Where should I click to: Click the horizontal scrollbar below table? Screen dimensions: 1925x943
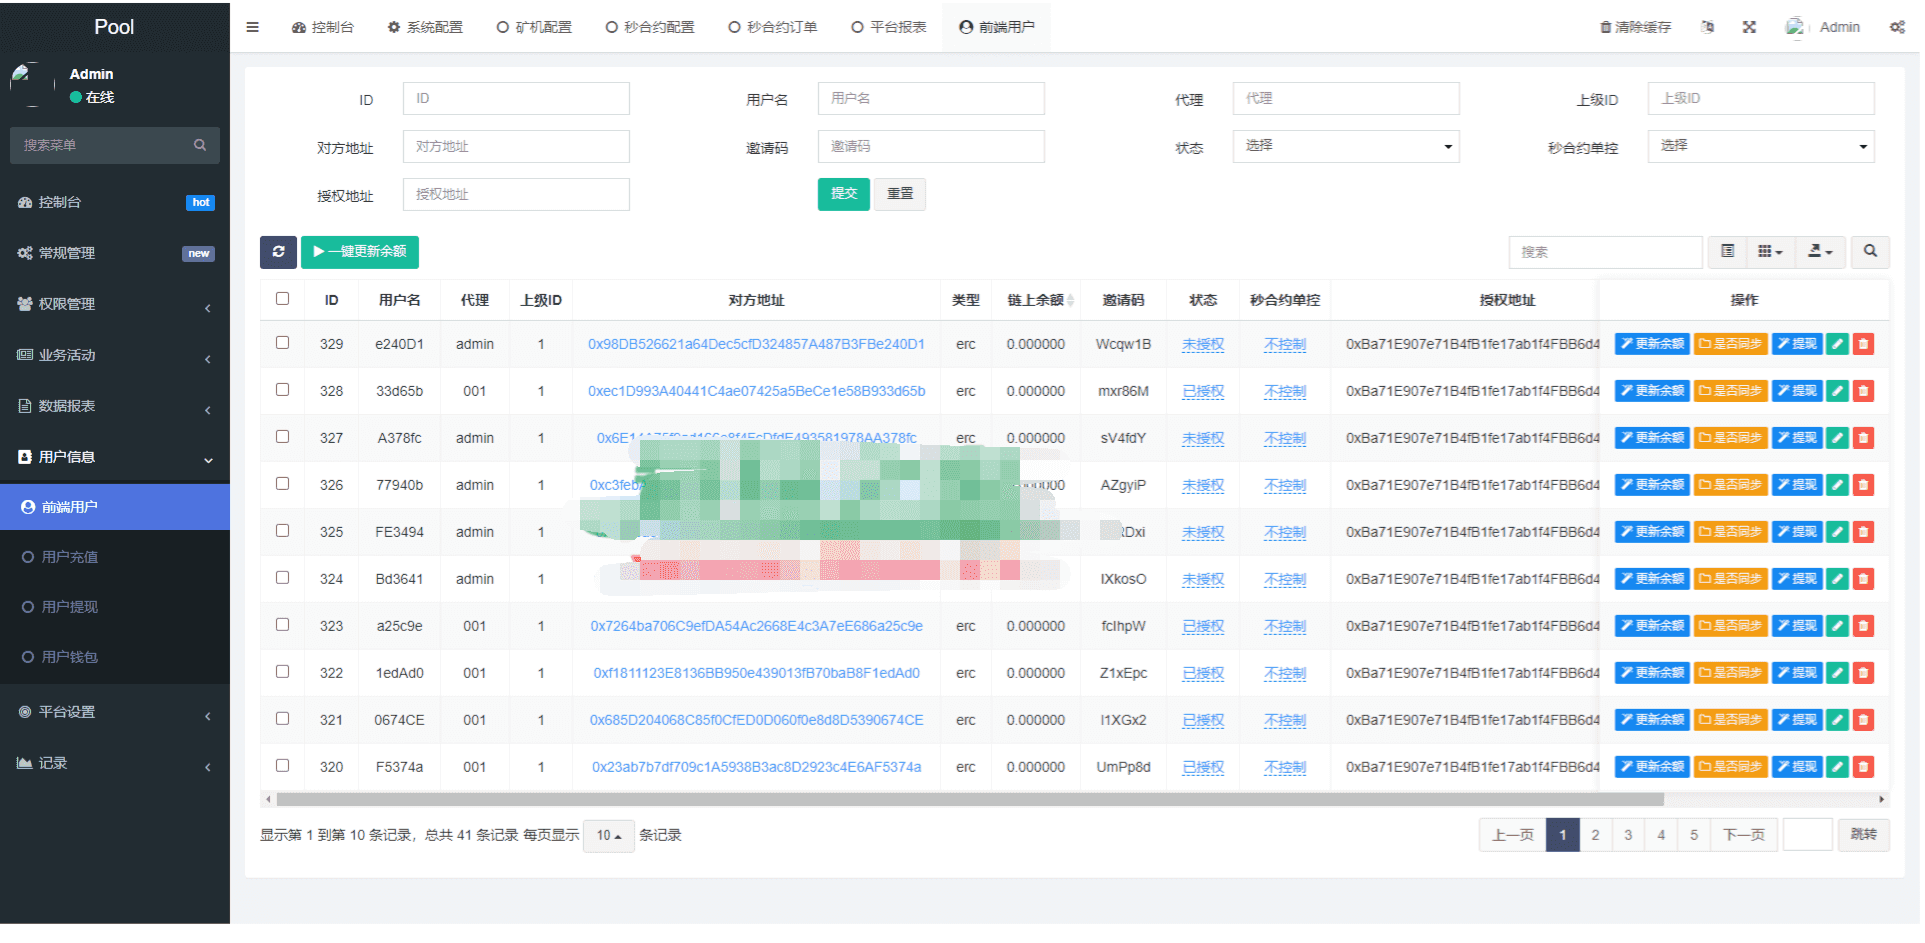970,800
